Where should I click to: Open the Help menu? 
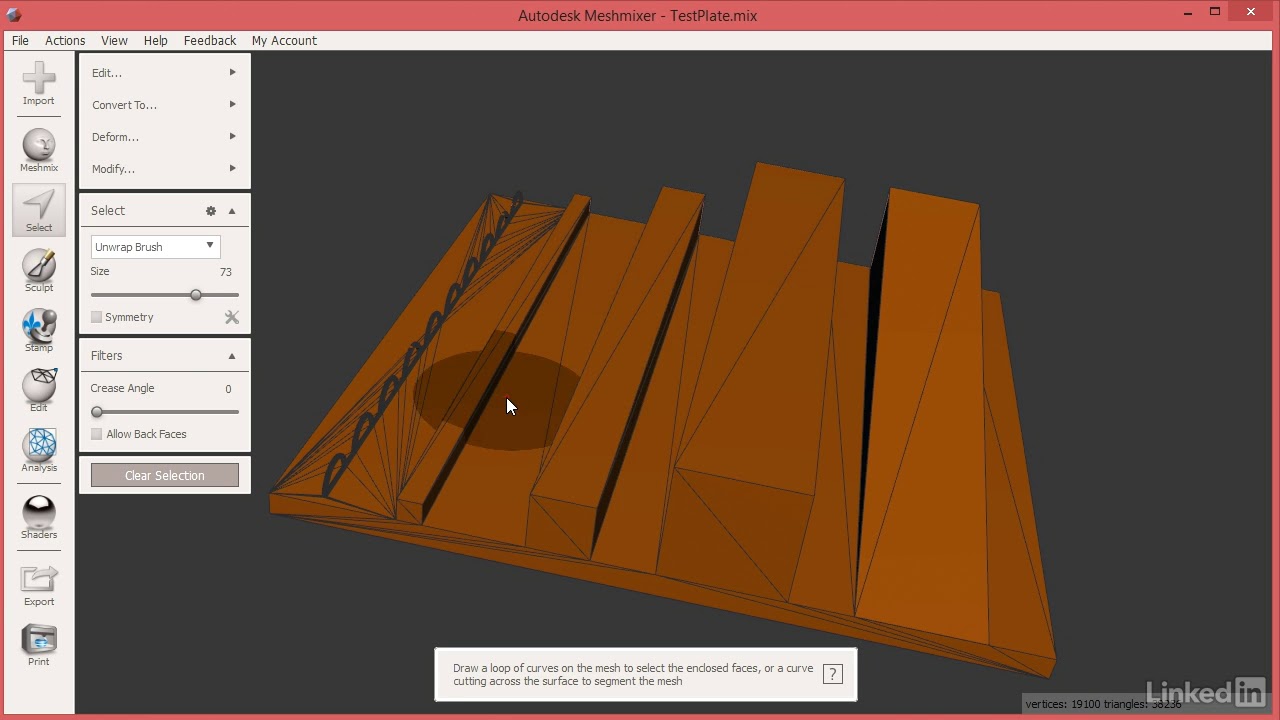click(155, 40)
